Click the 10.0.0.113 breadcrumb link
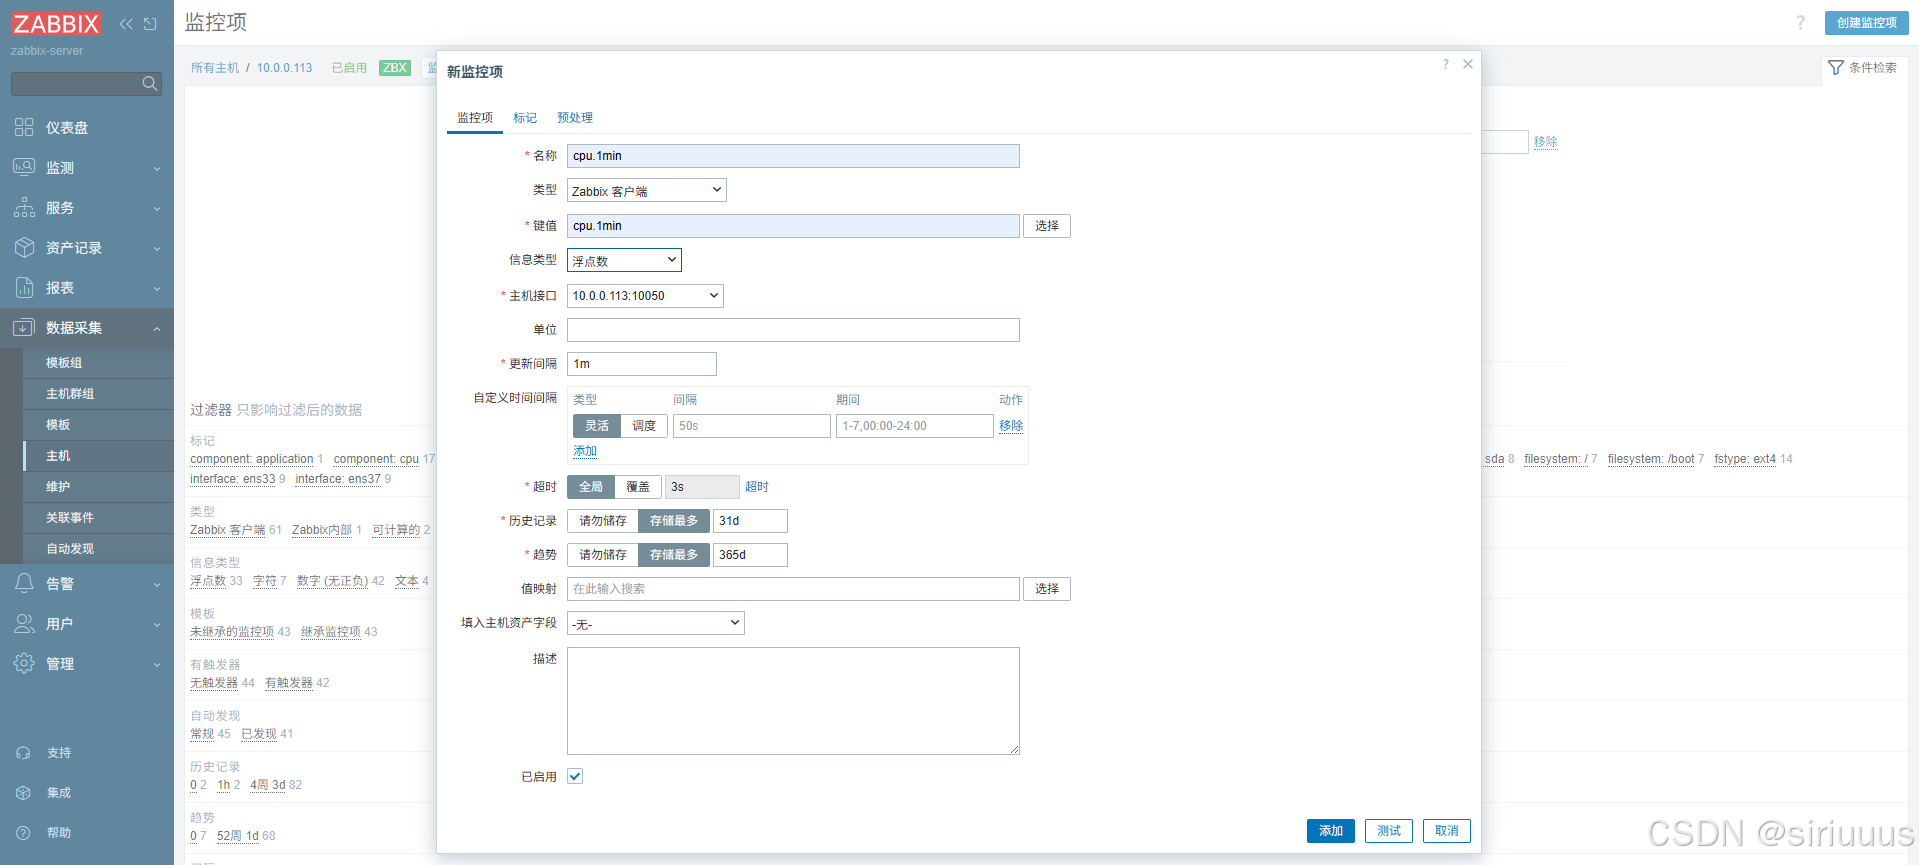The image size is (1919, 865). [284, 68]
